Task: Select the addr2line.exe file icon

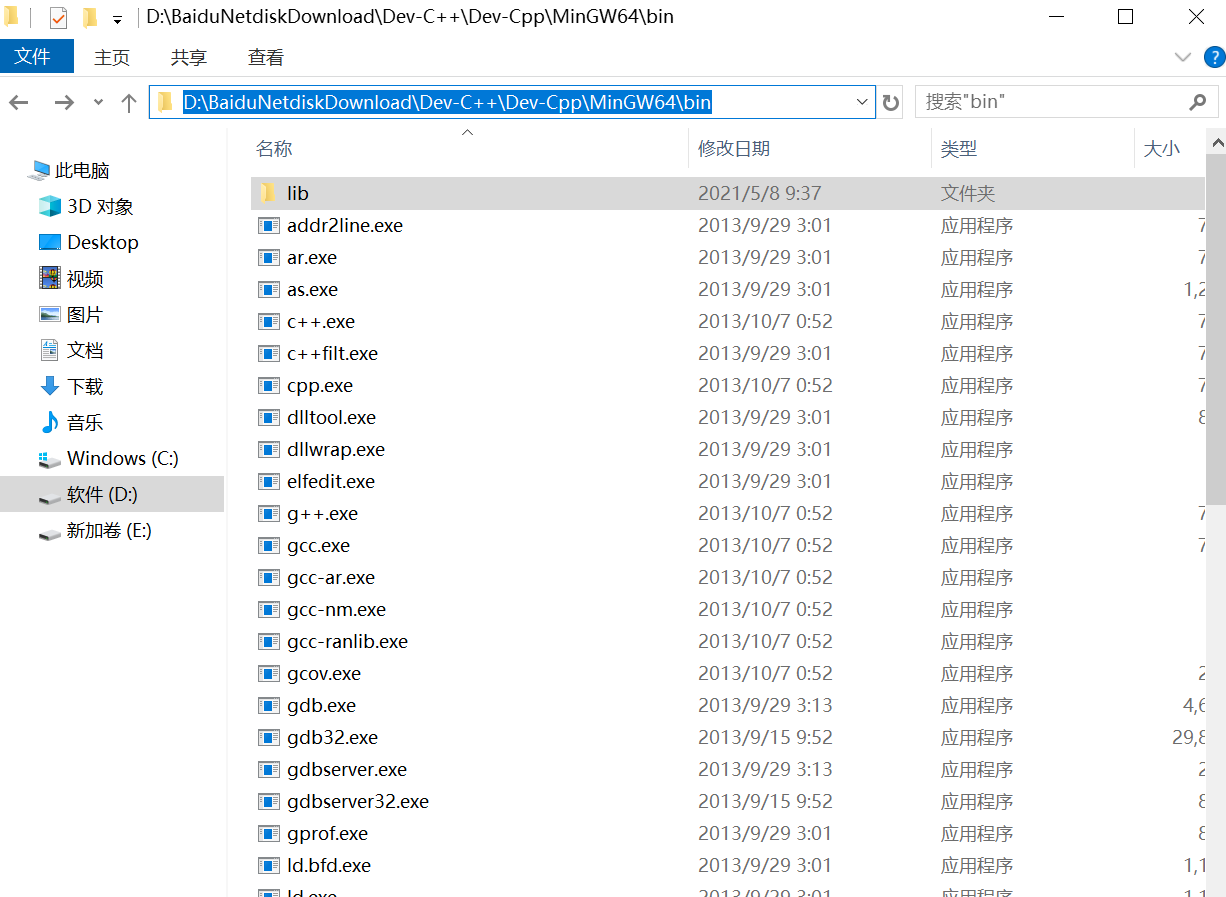Action: click(268, 226)
